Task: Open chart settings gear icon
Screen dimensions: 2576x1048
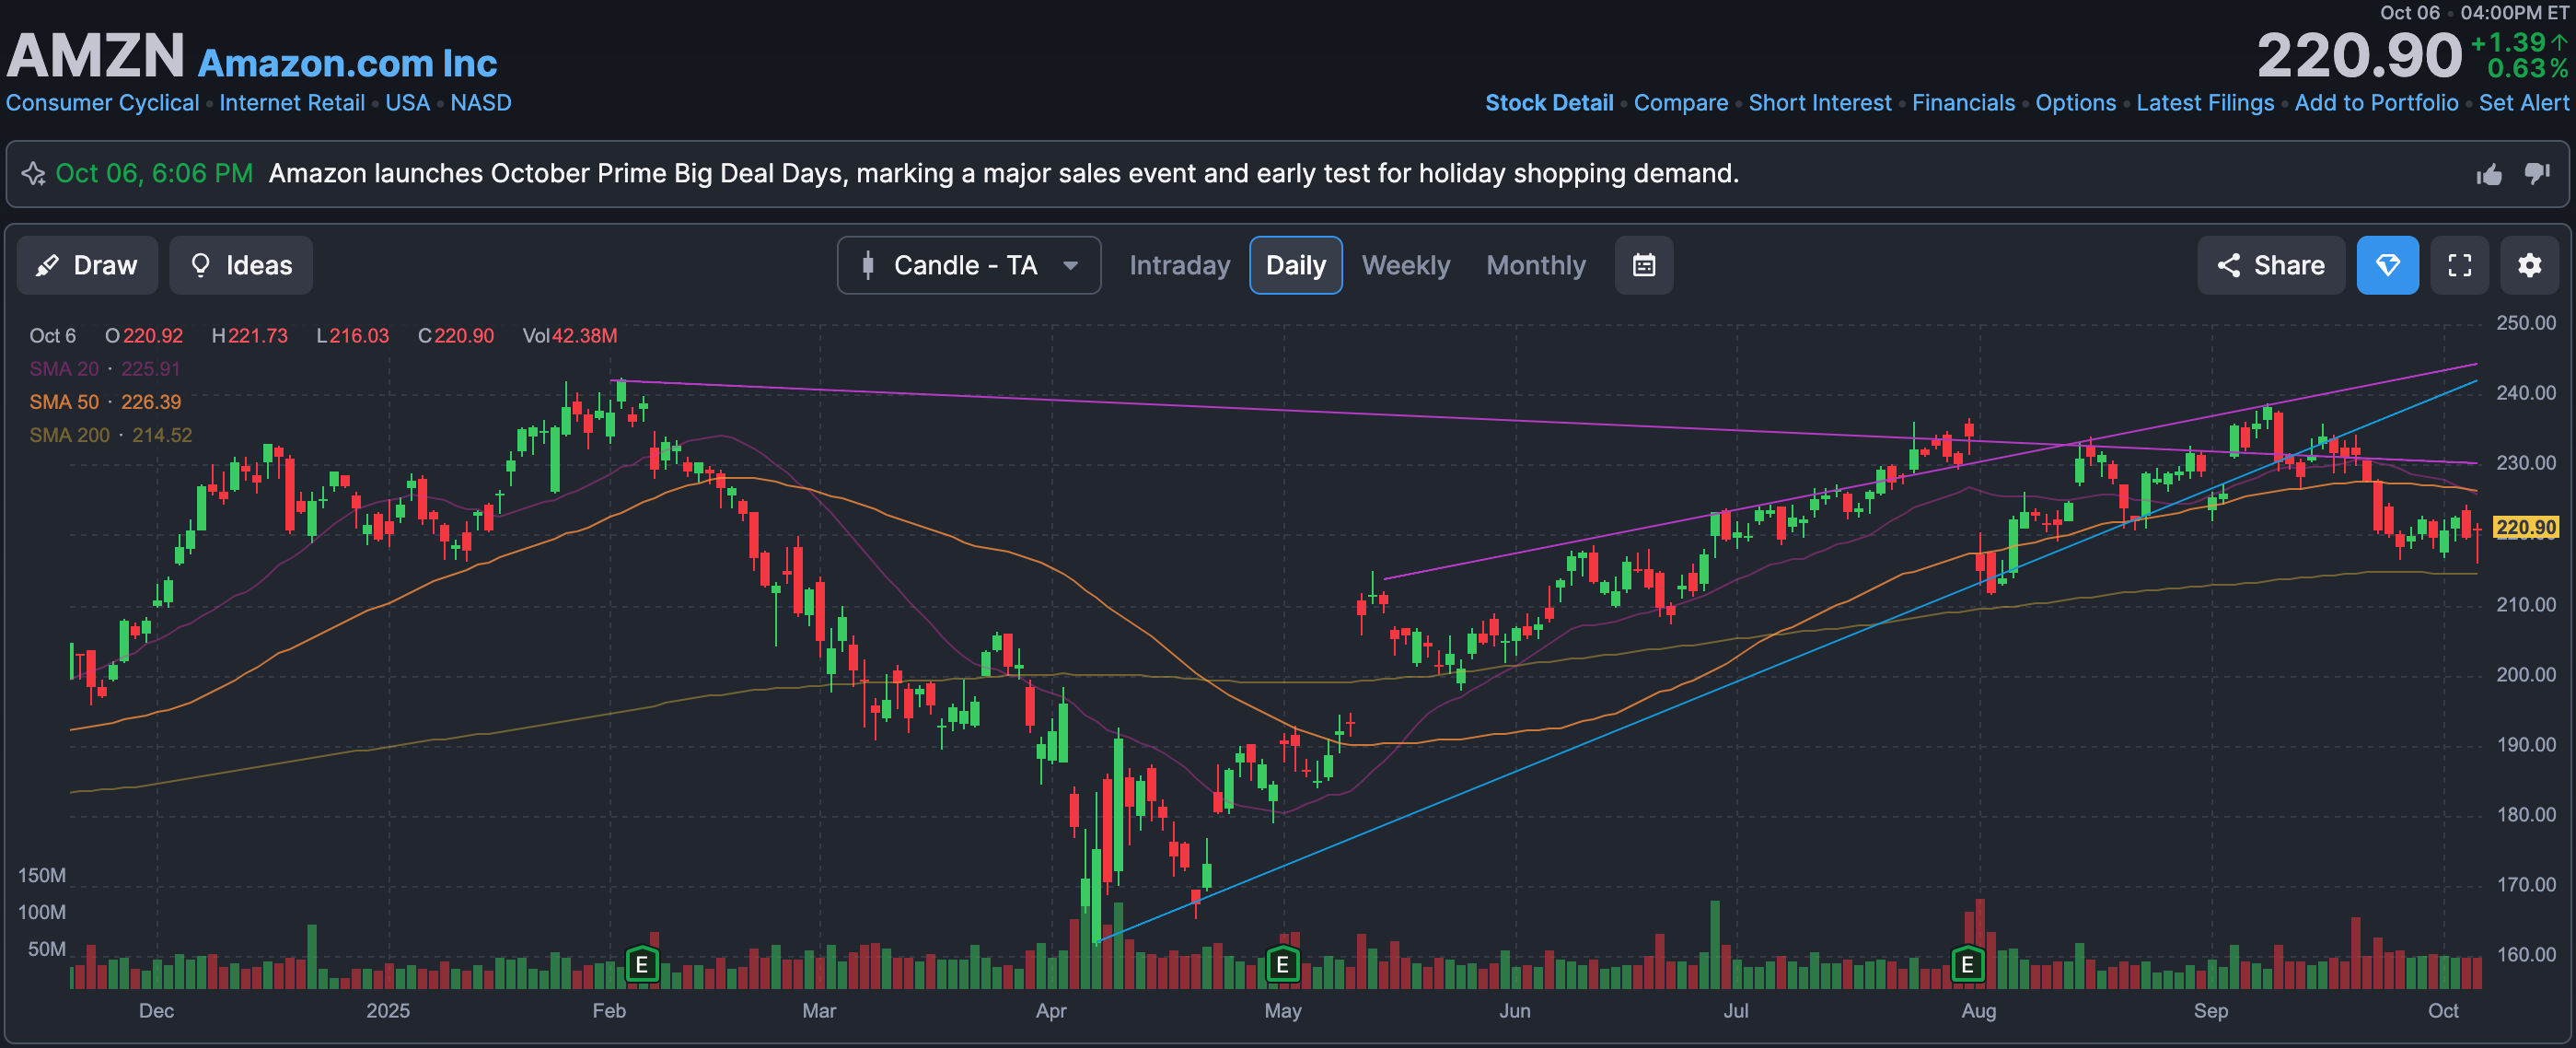Action: tap(2529, 265)
